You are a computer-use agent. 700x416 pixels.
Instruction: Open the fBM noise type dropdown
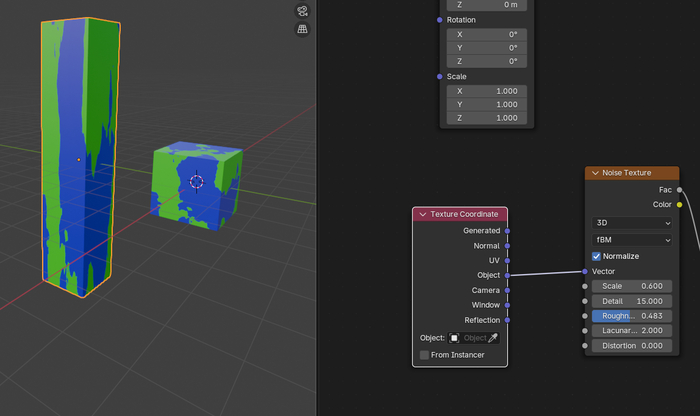[631, 240]
